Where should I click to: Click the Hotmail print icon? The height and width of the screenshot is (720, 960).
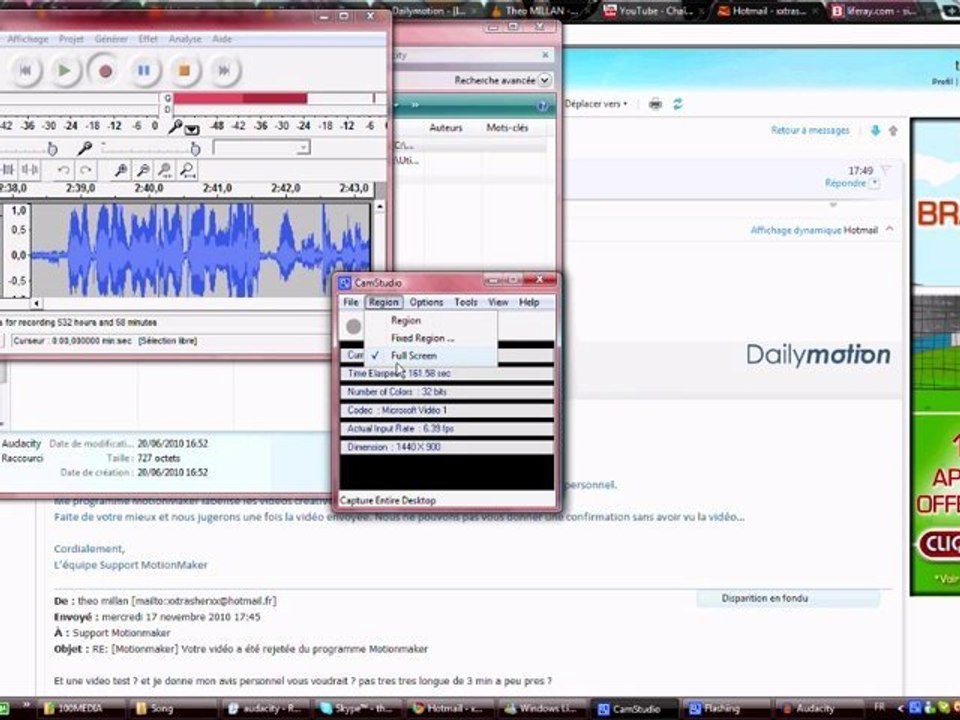[x=655, y=104]
